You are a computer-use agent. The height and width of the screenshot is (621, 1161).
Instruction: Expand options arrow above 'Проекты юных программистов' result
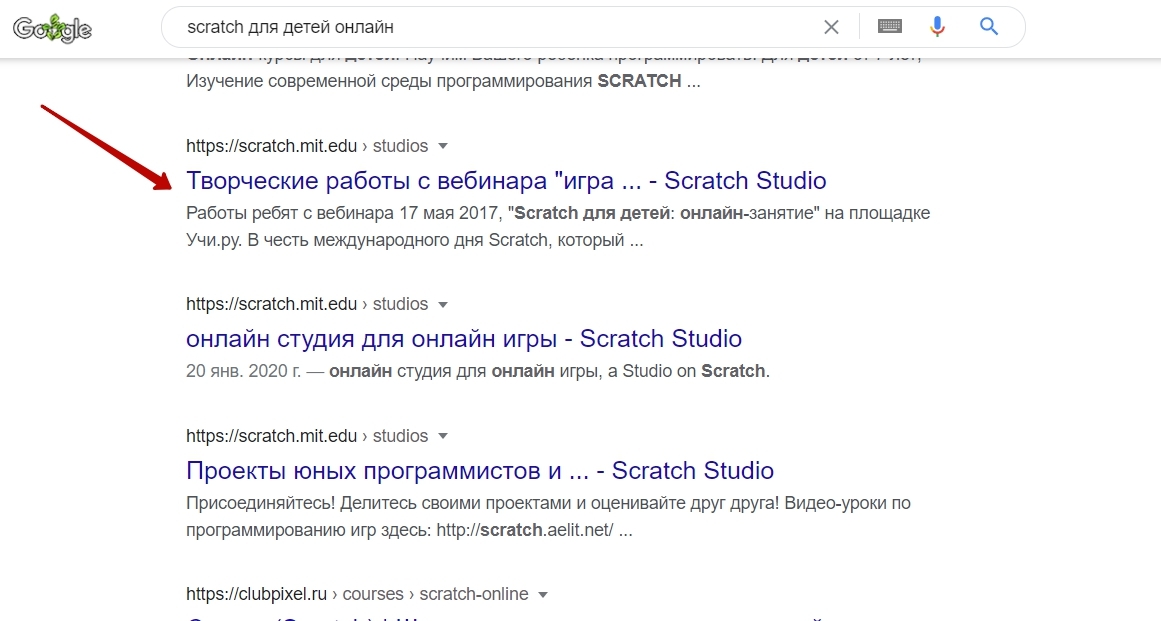443,436
